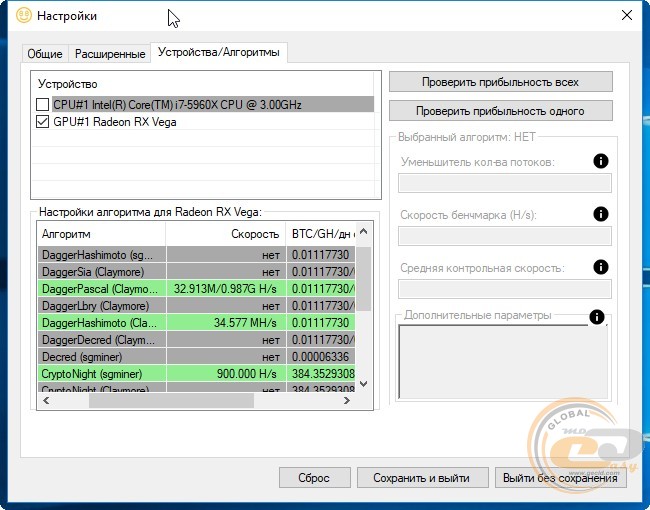Show info for Скорость бенчмарка (H/s)
The width and height of the screenshot is (650, 510).
601,214
